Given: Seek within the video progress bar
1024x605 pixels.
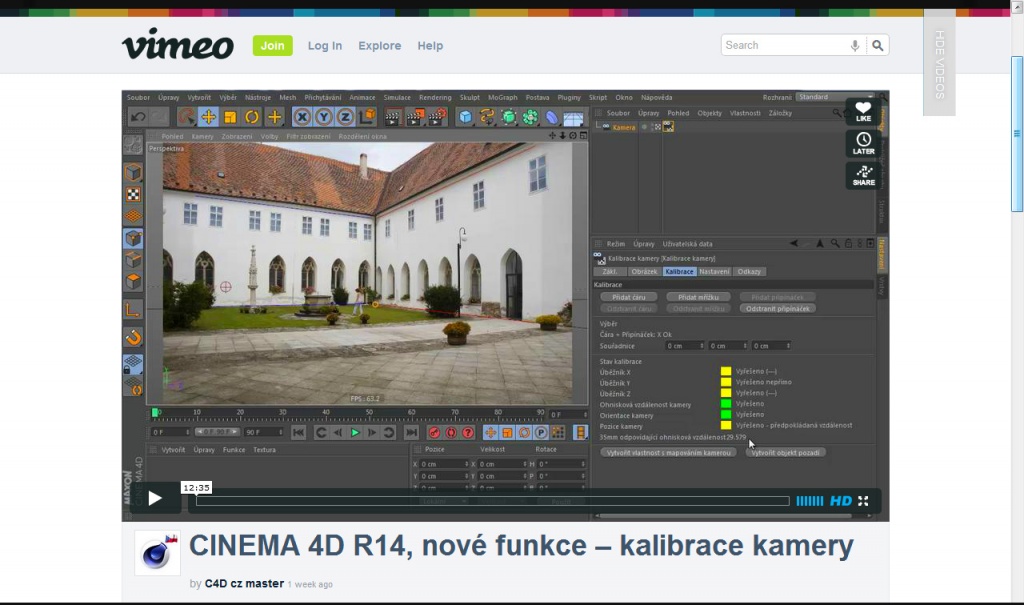Looking at the screenshot, I should (x=492, y=501).
